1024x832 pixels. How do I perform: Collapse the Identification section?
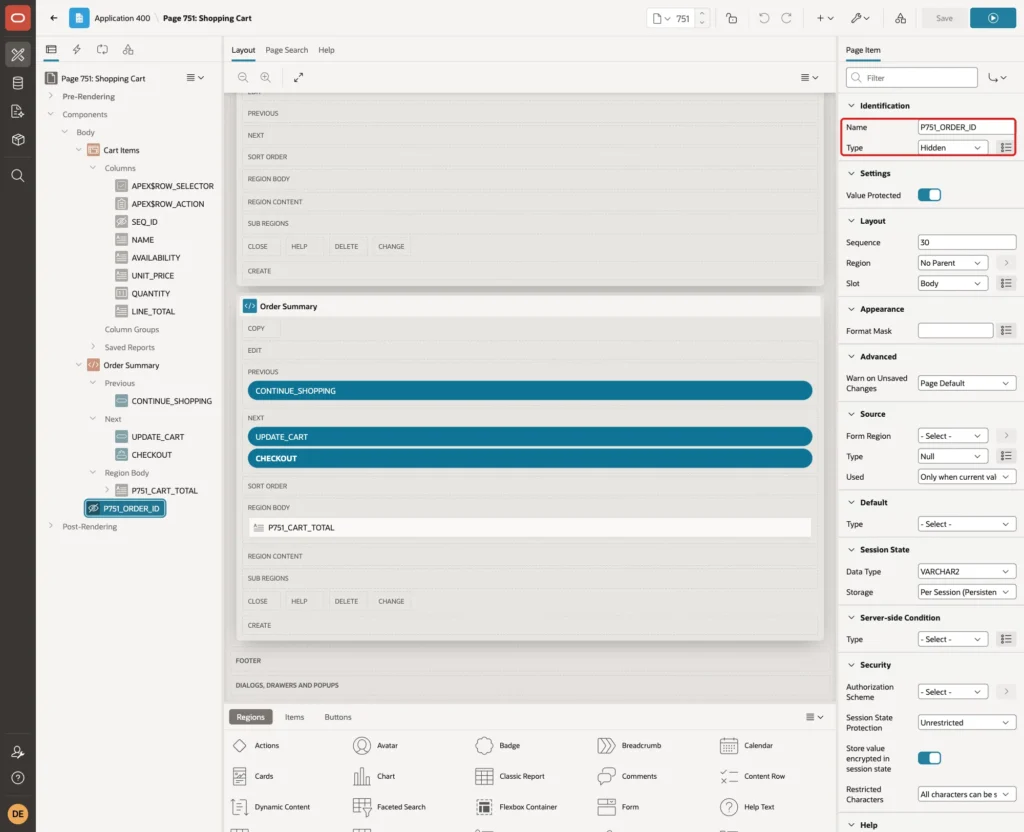click(851, 106)
